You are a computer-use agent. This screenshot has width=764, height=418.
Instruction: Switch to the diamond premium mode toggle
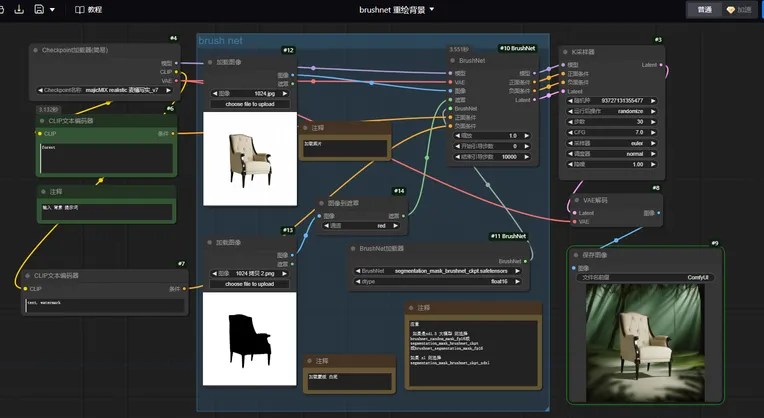point(742,9)
